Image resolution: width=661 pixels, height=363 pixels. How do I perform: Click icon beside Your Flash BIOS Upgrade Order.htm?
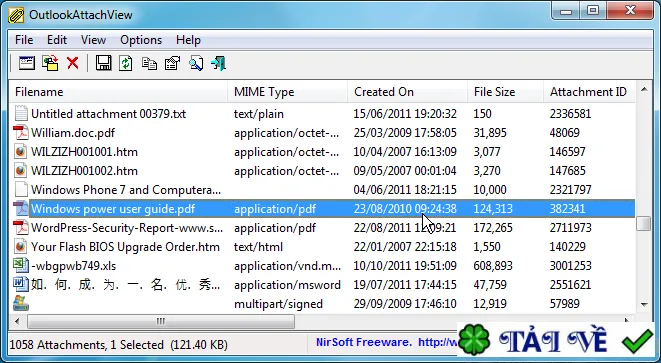(x=21, y=247)
